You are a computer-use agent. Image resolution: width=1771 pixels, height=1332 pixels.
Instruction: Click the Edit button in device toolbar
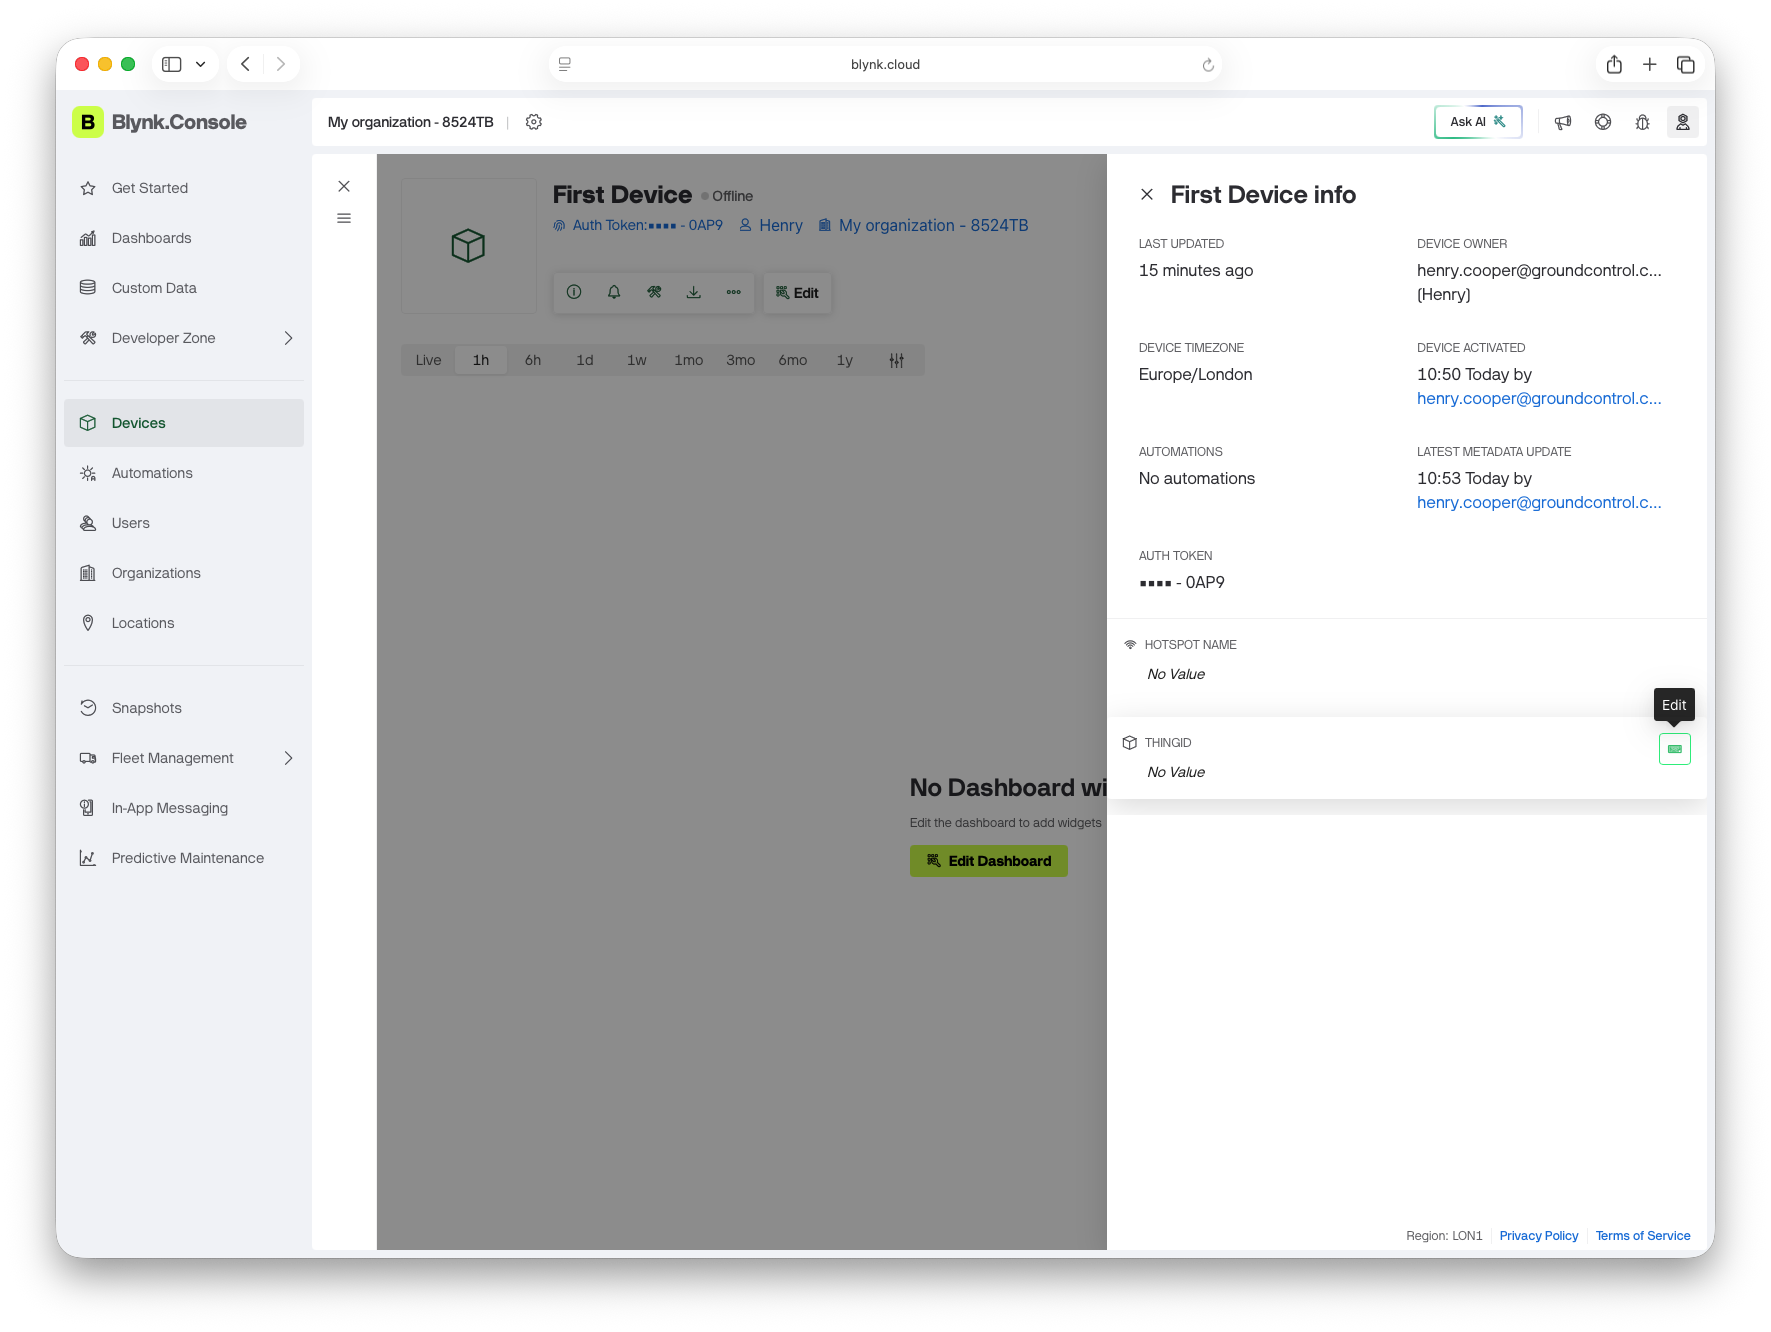pos(797,293)
